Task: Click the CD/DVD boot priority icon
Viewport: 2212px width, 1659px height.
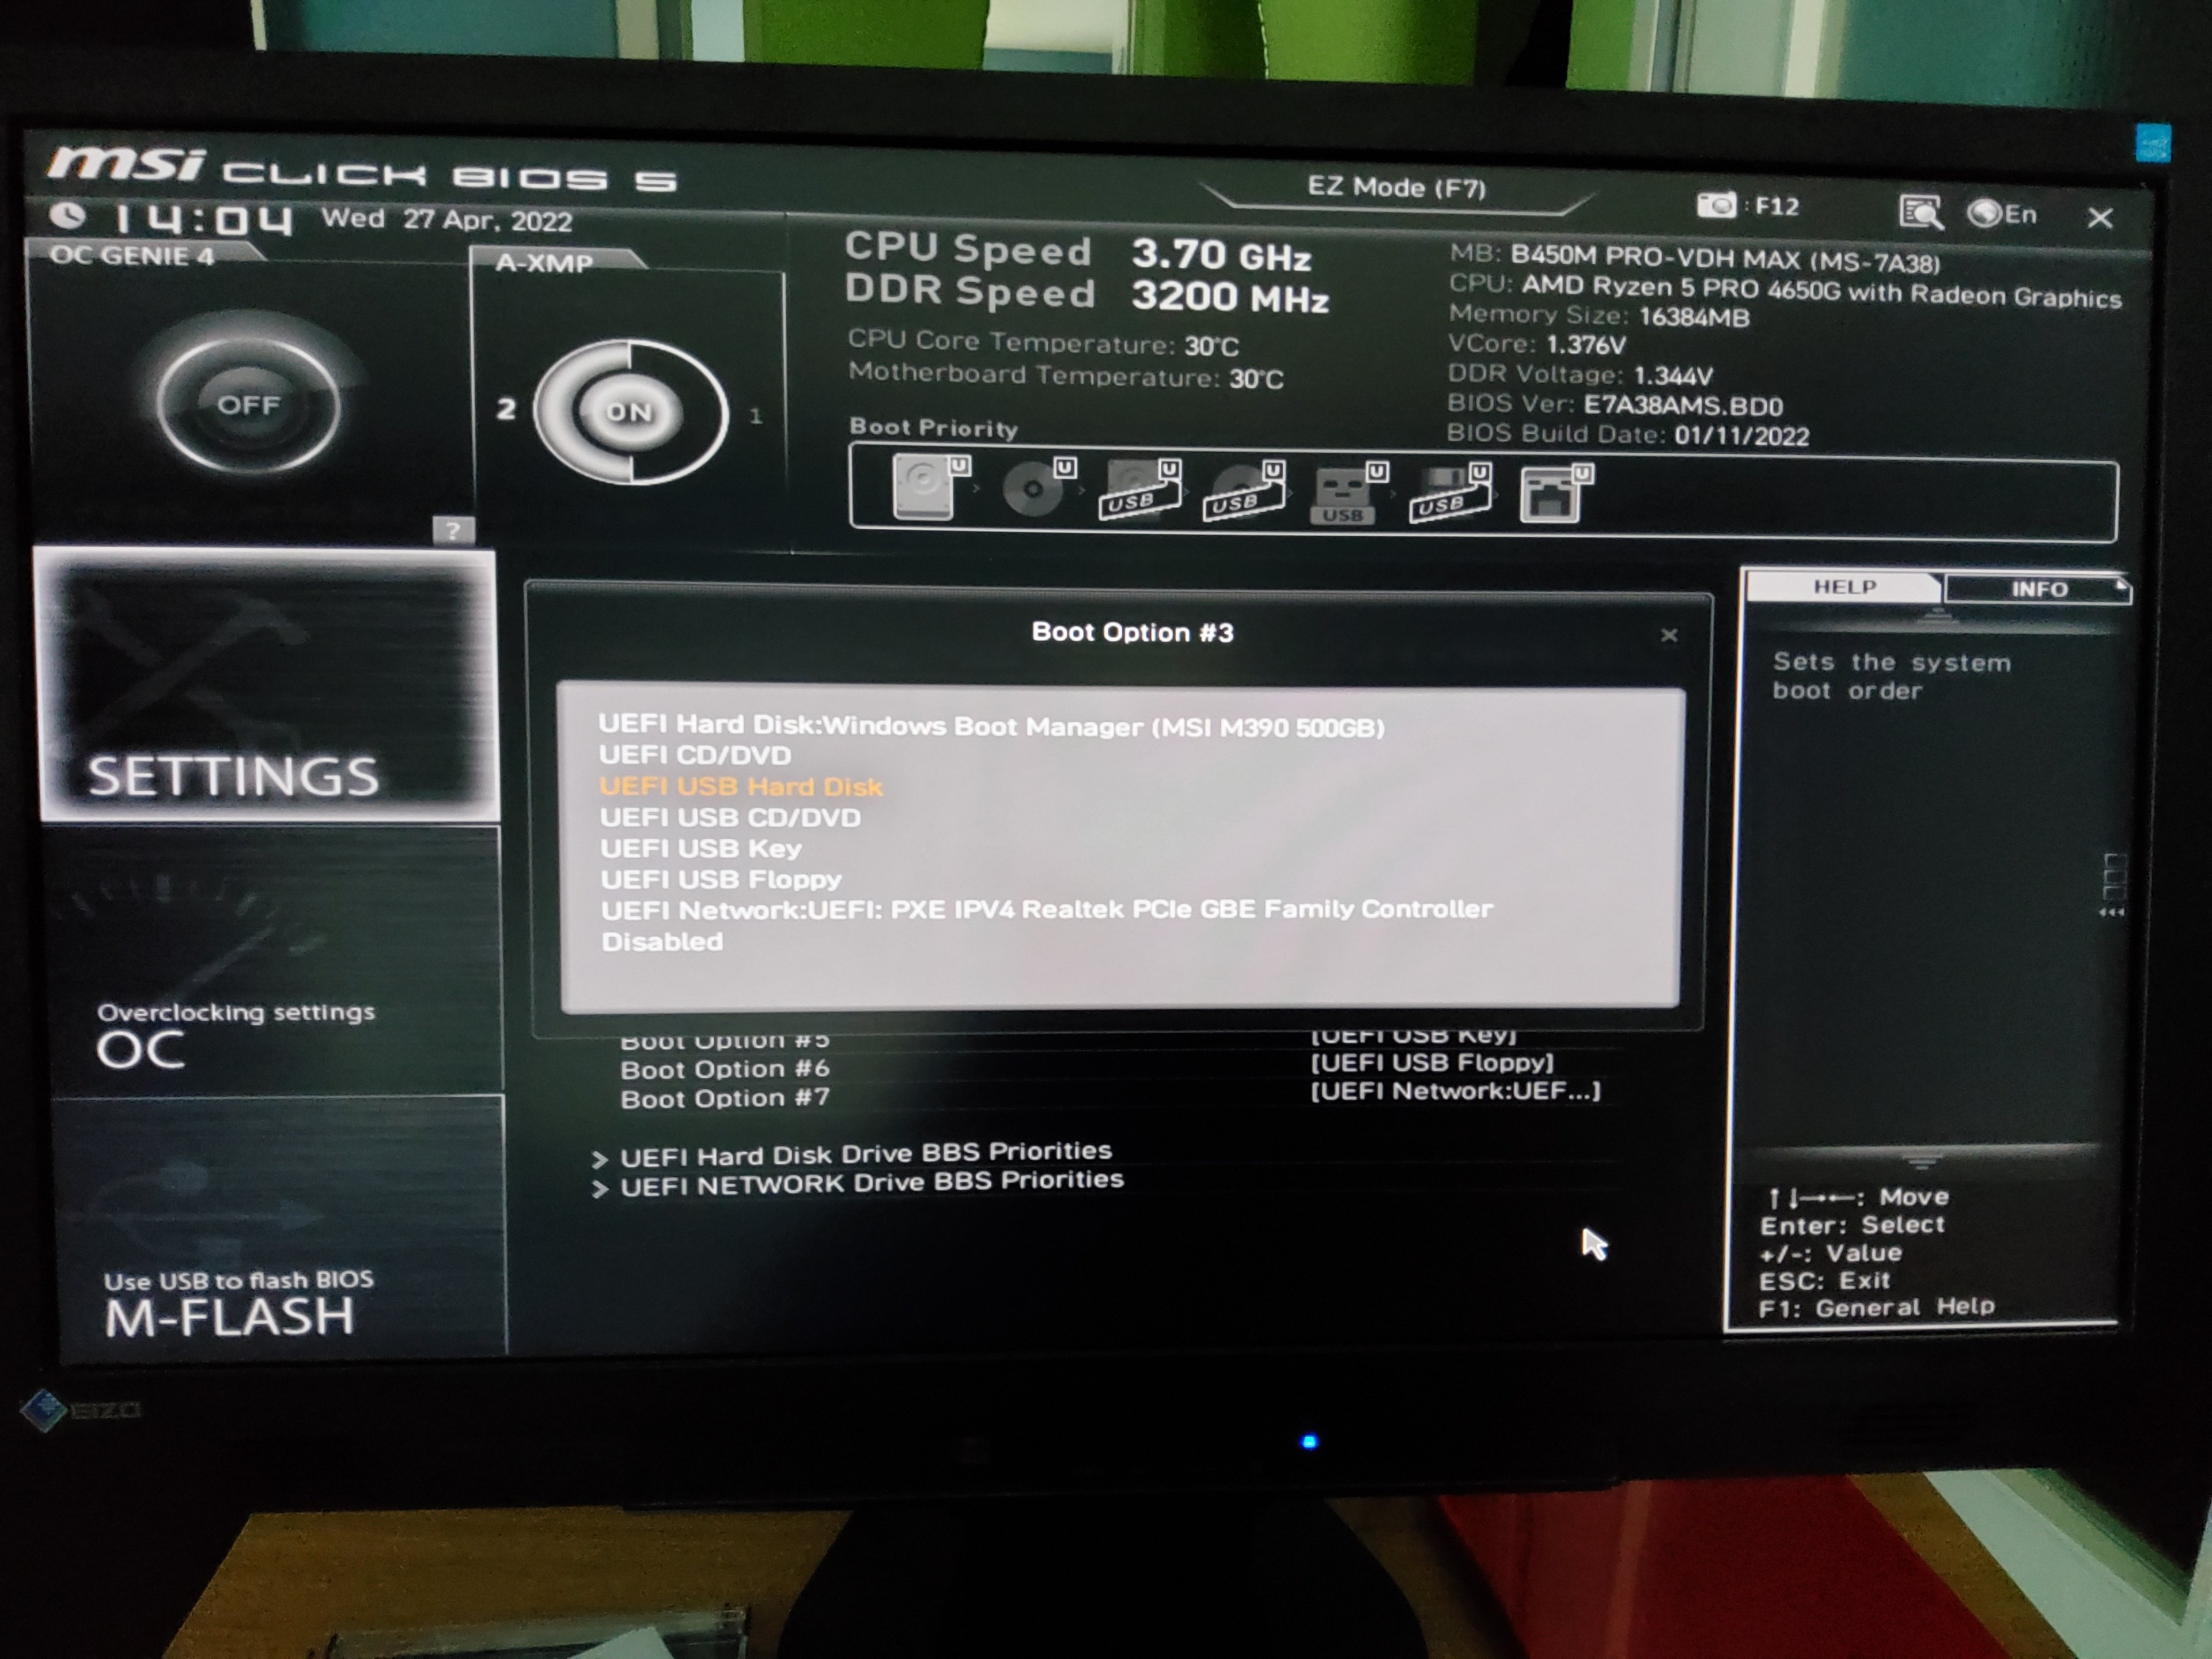Action: (x=1034, y=490)
